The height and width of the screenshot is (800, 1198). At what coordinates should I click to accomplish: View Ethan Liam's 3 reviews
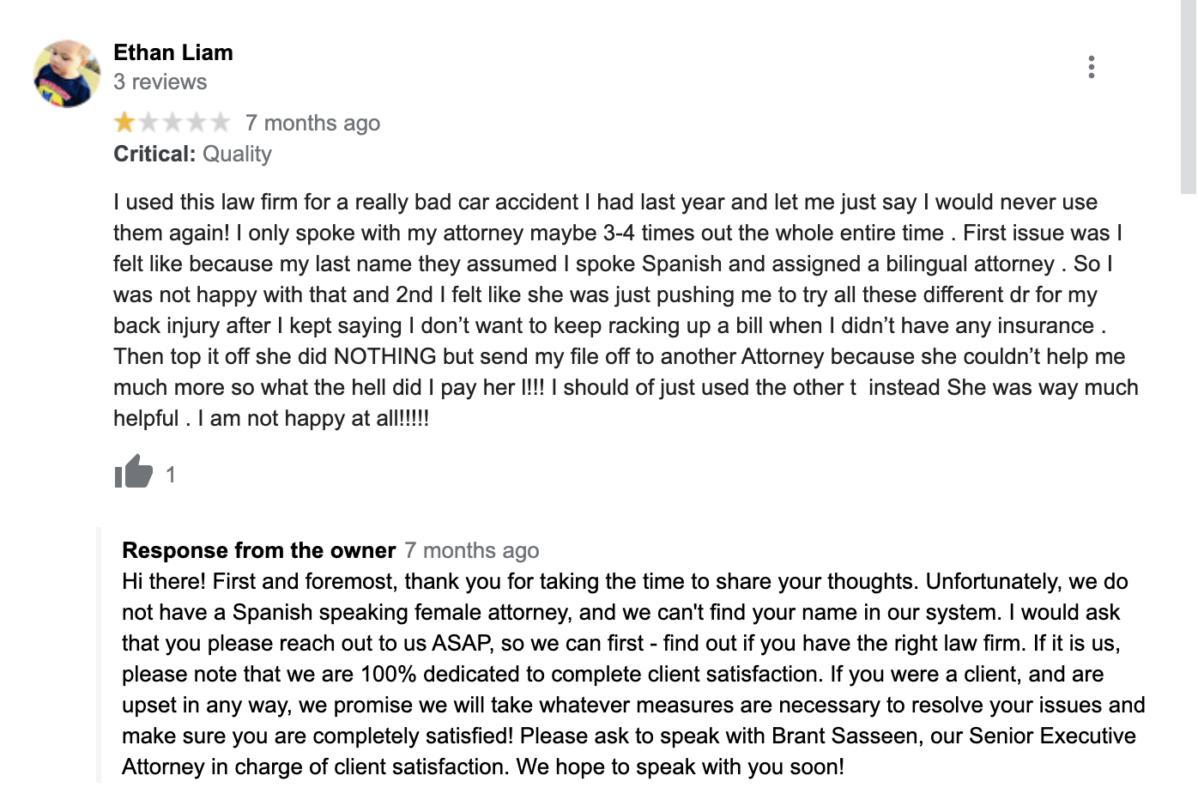click(x=160, y=82)
